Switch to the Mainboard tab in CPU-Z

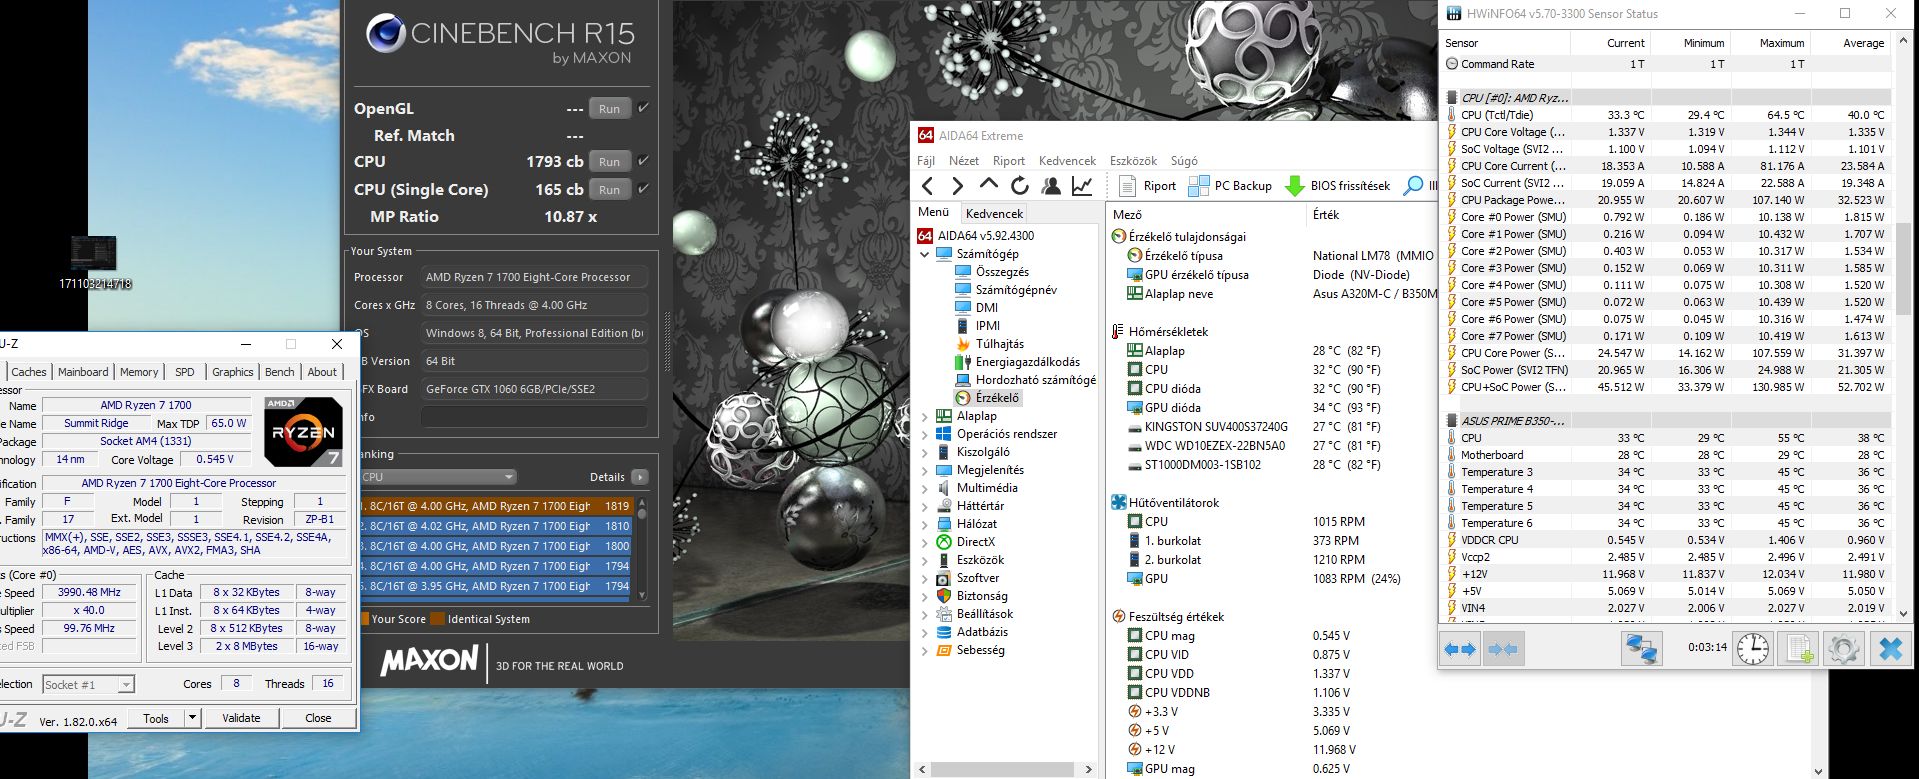click(x=83, y=372)
